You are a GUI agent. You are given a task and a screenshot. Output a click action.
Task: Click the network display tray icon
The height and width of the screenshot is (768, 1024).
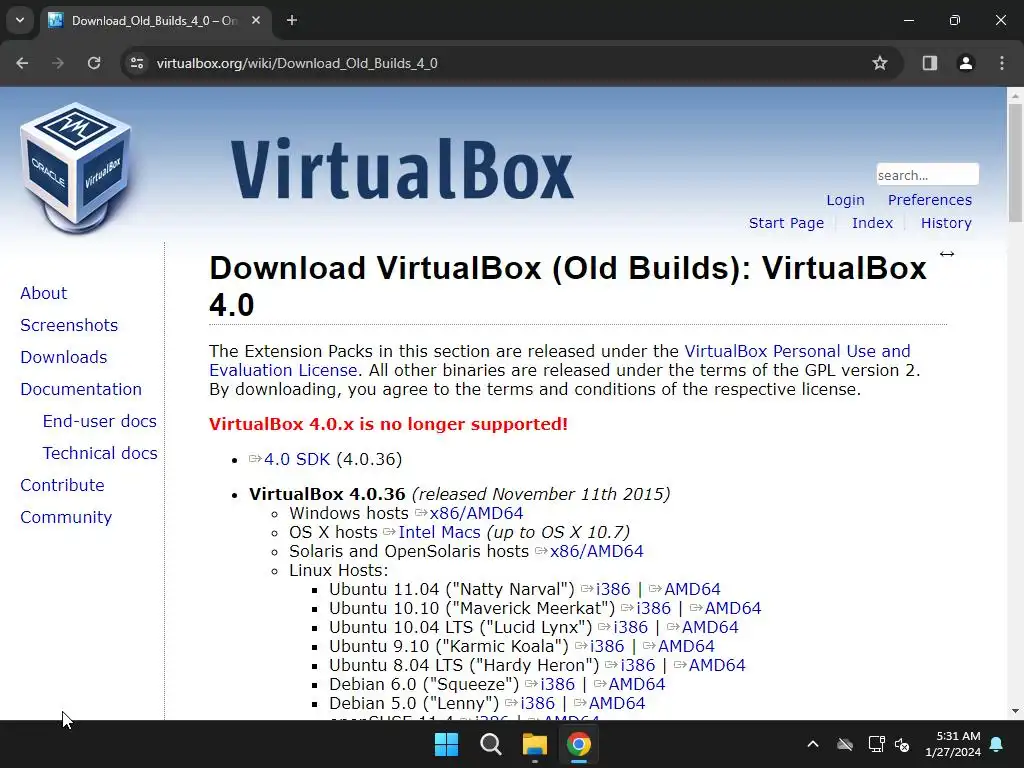coord(876,744)
